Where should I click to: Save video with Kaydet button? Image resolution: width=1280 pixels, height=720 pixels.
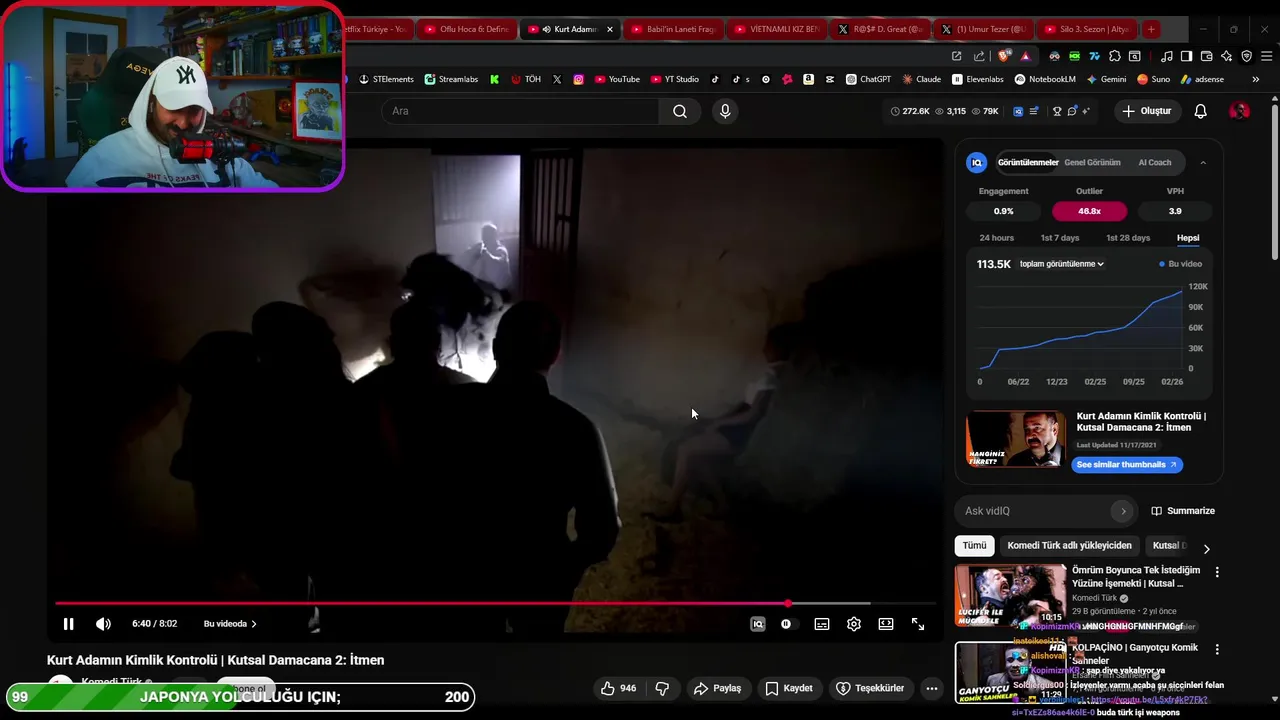coord(789,688)
